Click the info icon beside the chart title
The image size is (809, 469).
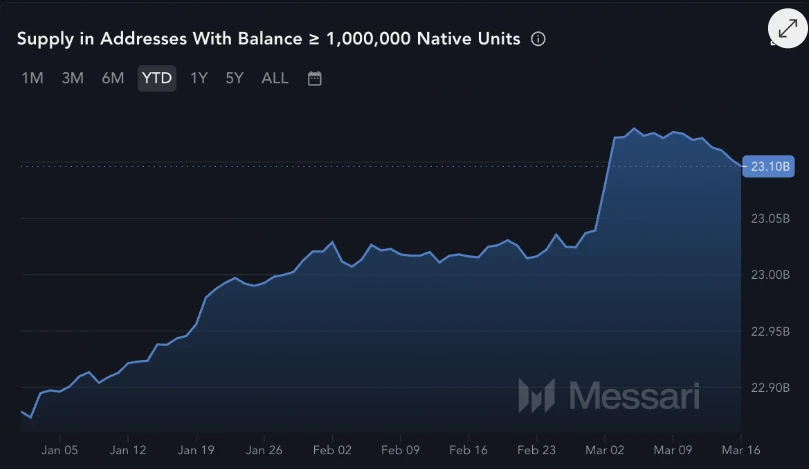point(538,39)
